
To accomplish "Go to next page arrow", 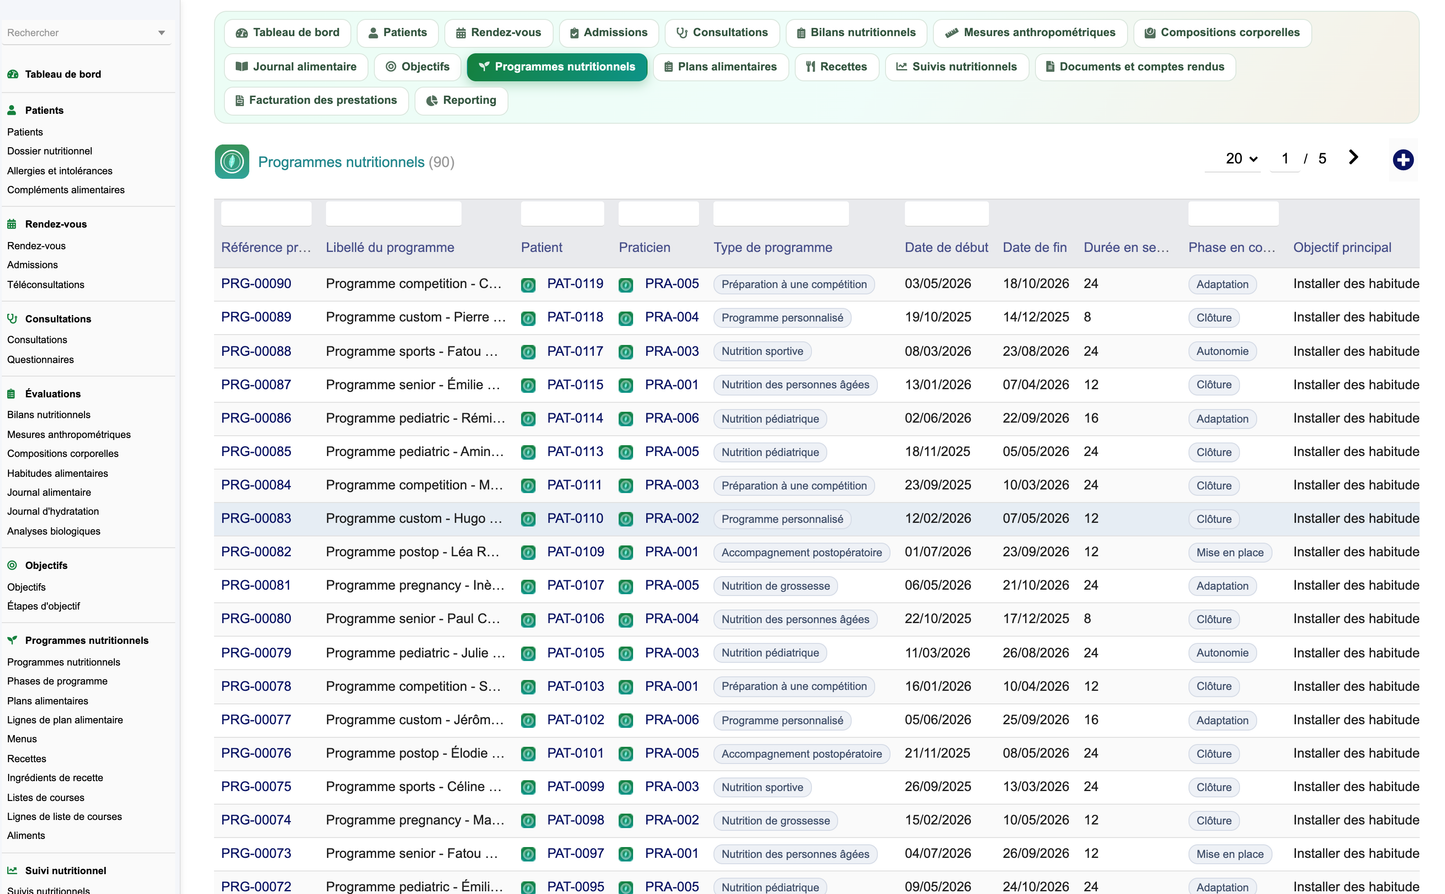I will (x=1353, y=158).
